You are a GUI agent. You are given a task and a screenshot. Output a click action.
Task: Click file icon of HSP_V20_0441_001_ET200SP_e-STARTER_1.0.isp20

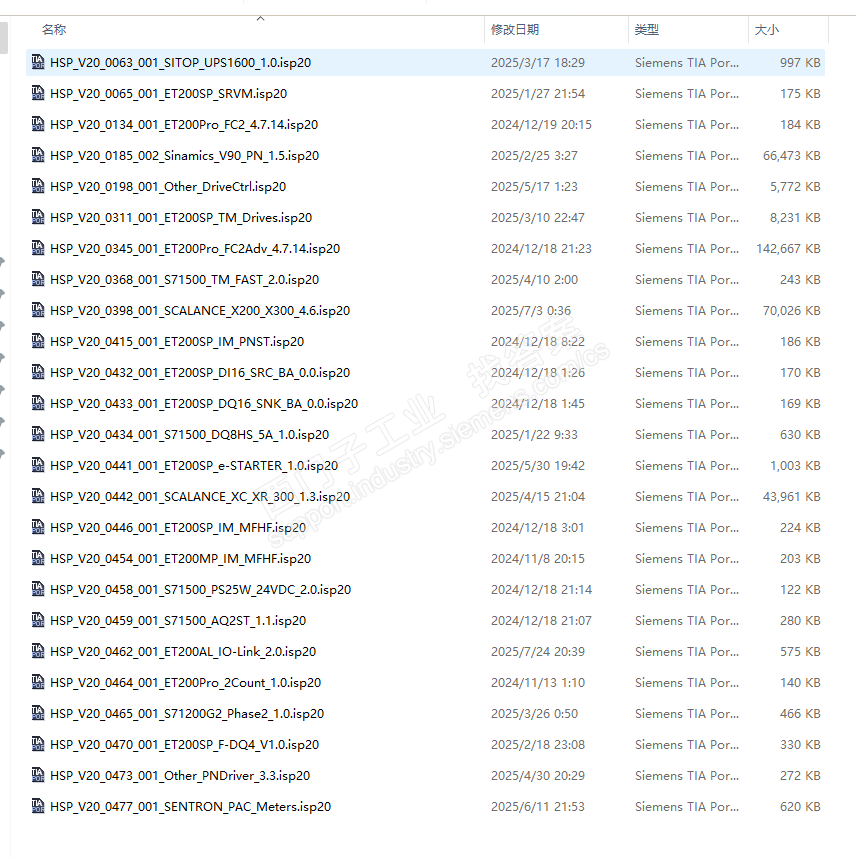(x=38, y=465)
